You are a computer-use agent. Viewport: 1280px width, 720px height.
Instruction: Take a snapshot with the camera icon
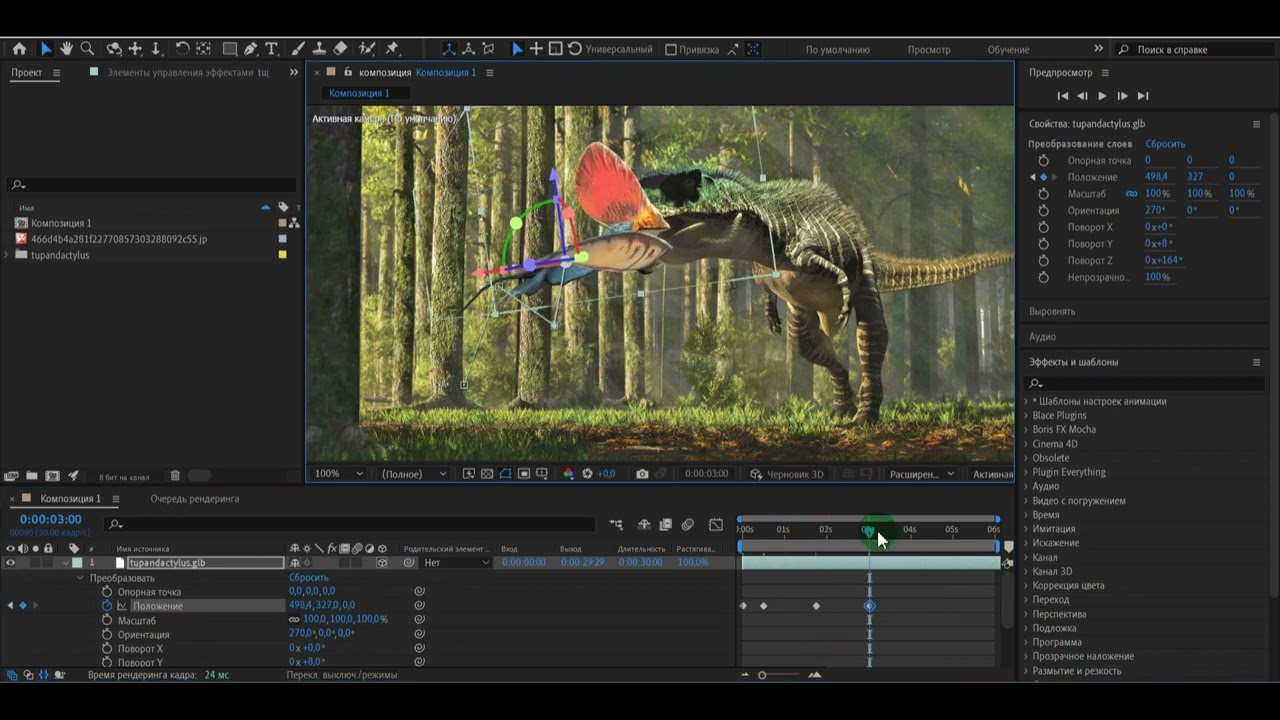click(642, 474)
